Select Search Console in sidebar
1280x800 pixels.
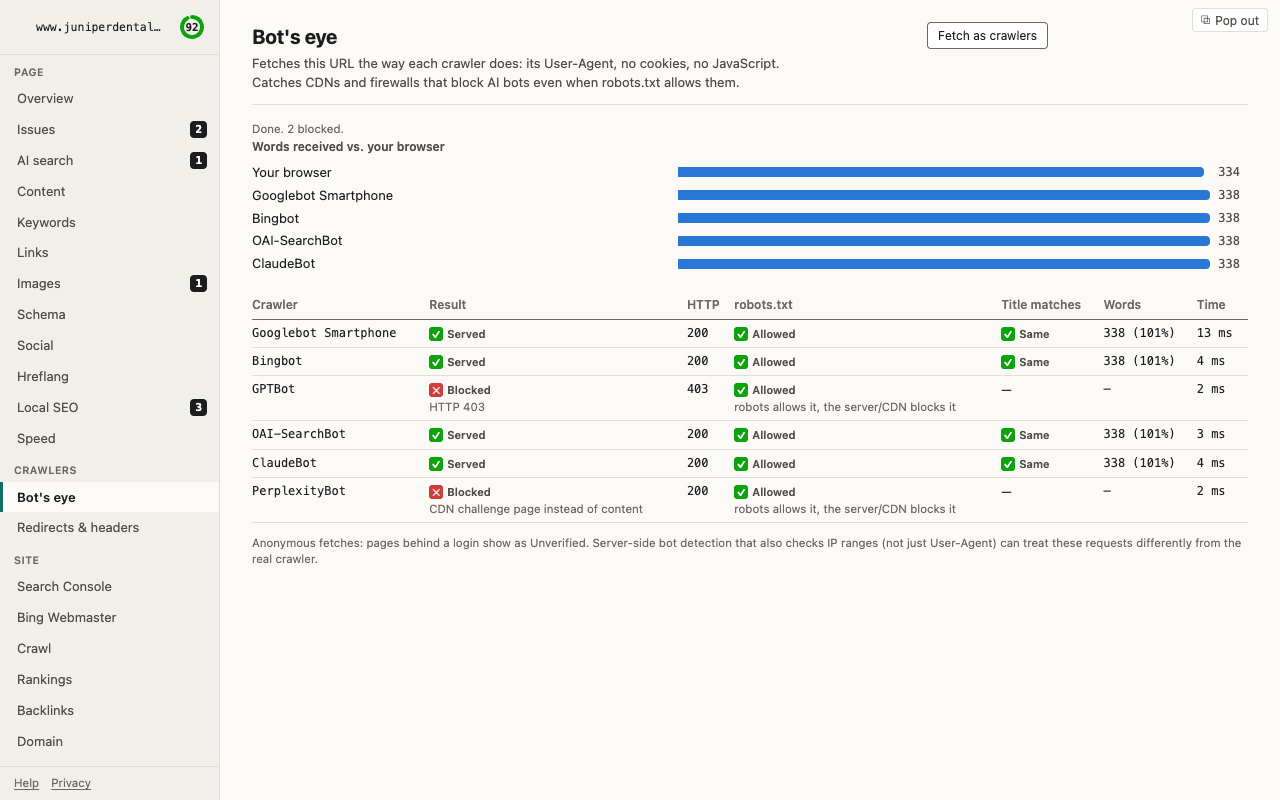coord(110,586)
